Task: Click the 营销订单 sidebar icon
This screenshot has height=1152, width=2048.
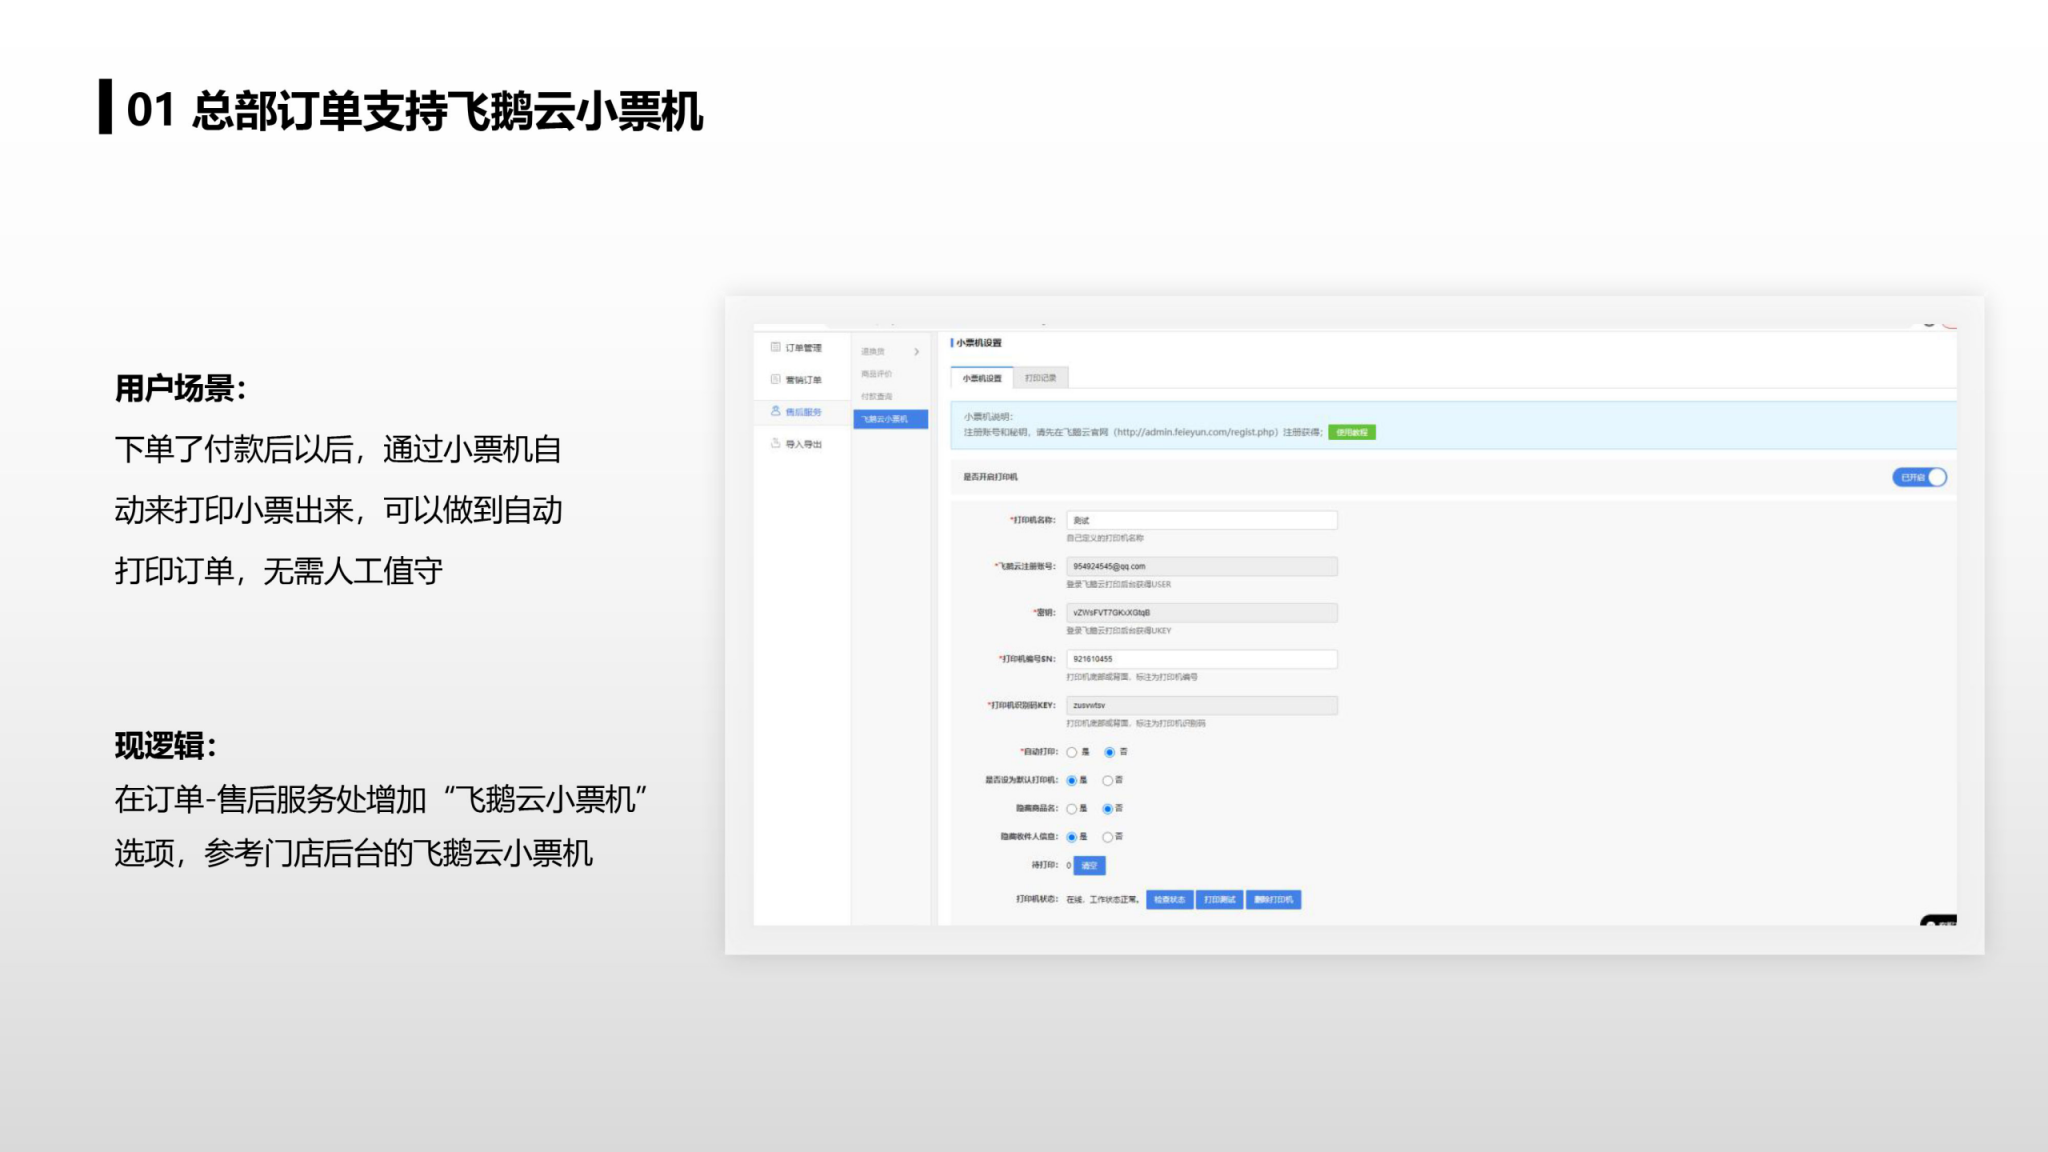Action: (x=775, y=379)
